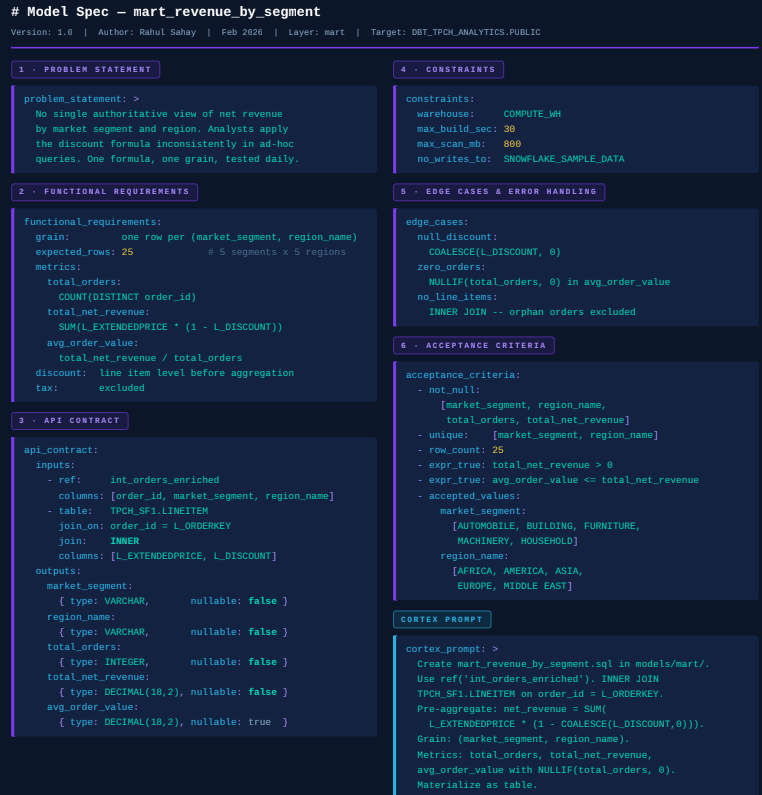Click the 'problem_statement: >' key
762x795 pixels.
pyautogui.click(x=81, y=99)
